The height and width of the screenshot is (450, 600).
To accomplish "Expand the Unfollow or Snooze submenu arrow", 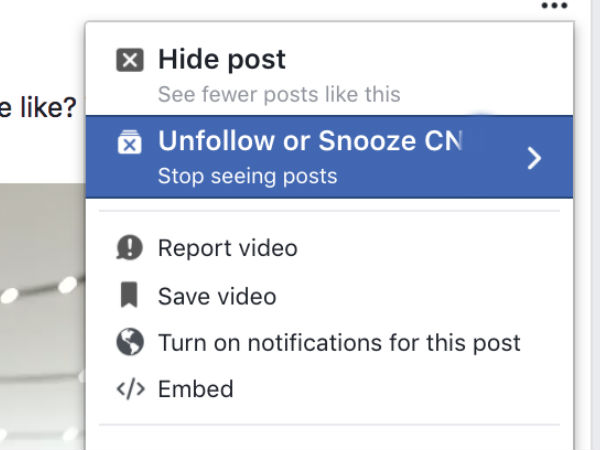I will pos(534,158).
